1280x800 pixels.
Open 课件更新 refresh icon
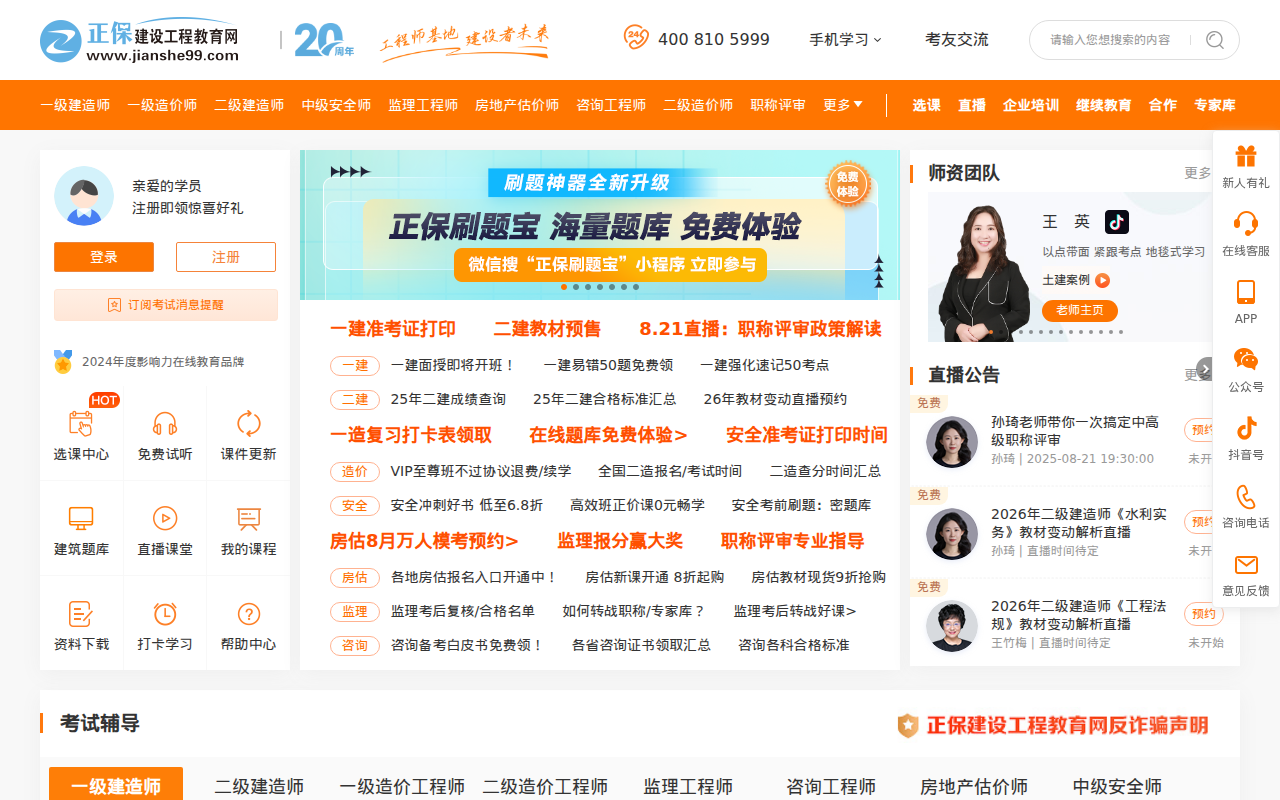[248, 423]
